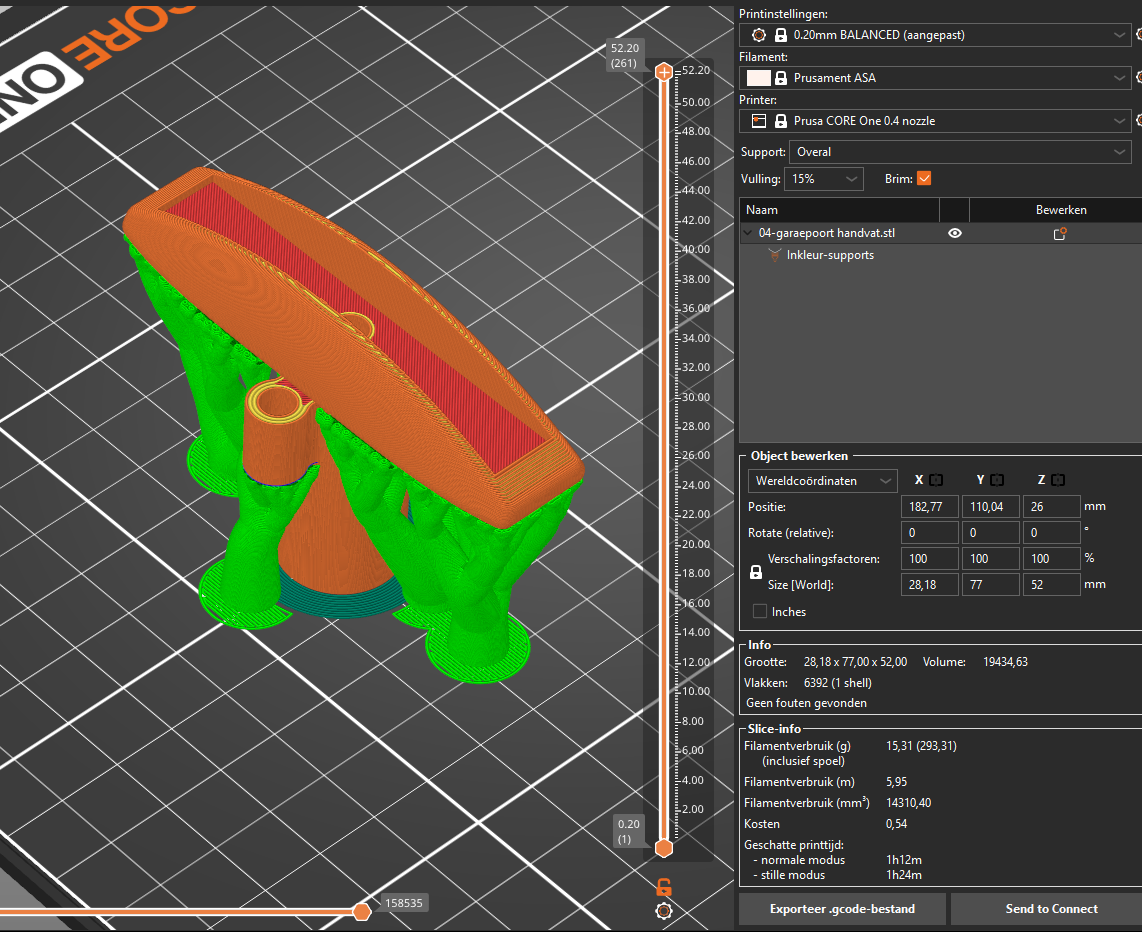Click the Exporteer .gcode-bestand button
The image size is (1142, 932).
pyautogui.click(x=842, y=909)
